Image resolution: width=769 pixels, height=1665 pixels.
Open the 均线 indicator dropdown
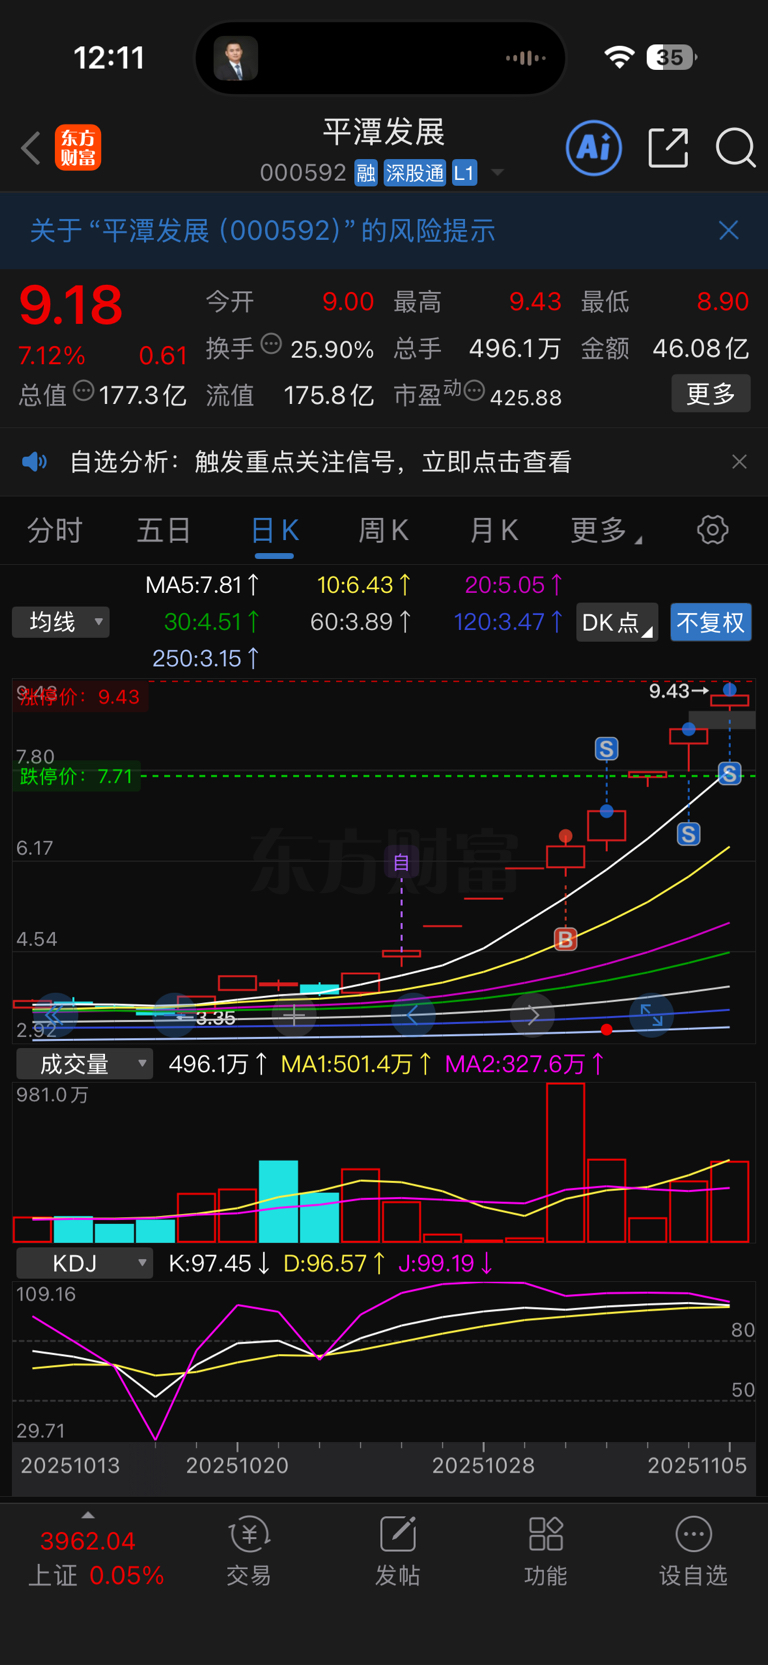tap(61, 622)
